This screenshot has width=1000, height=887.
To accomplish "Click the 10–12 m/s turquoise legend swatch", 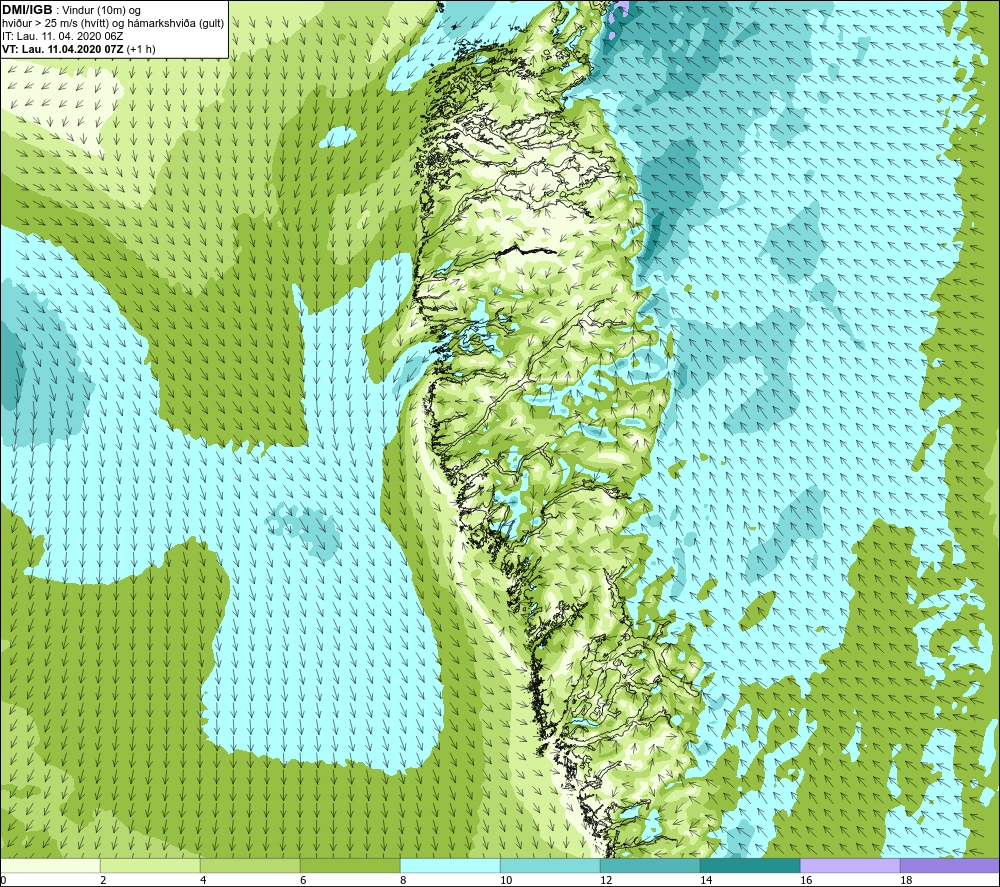I will tap(550, 865).
